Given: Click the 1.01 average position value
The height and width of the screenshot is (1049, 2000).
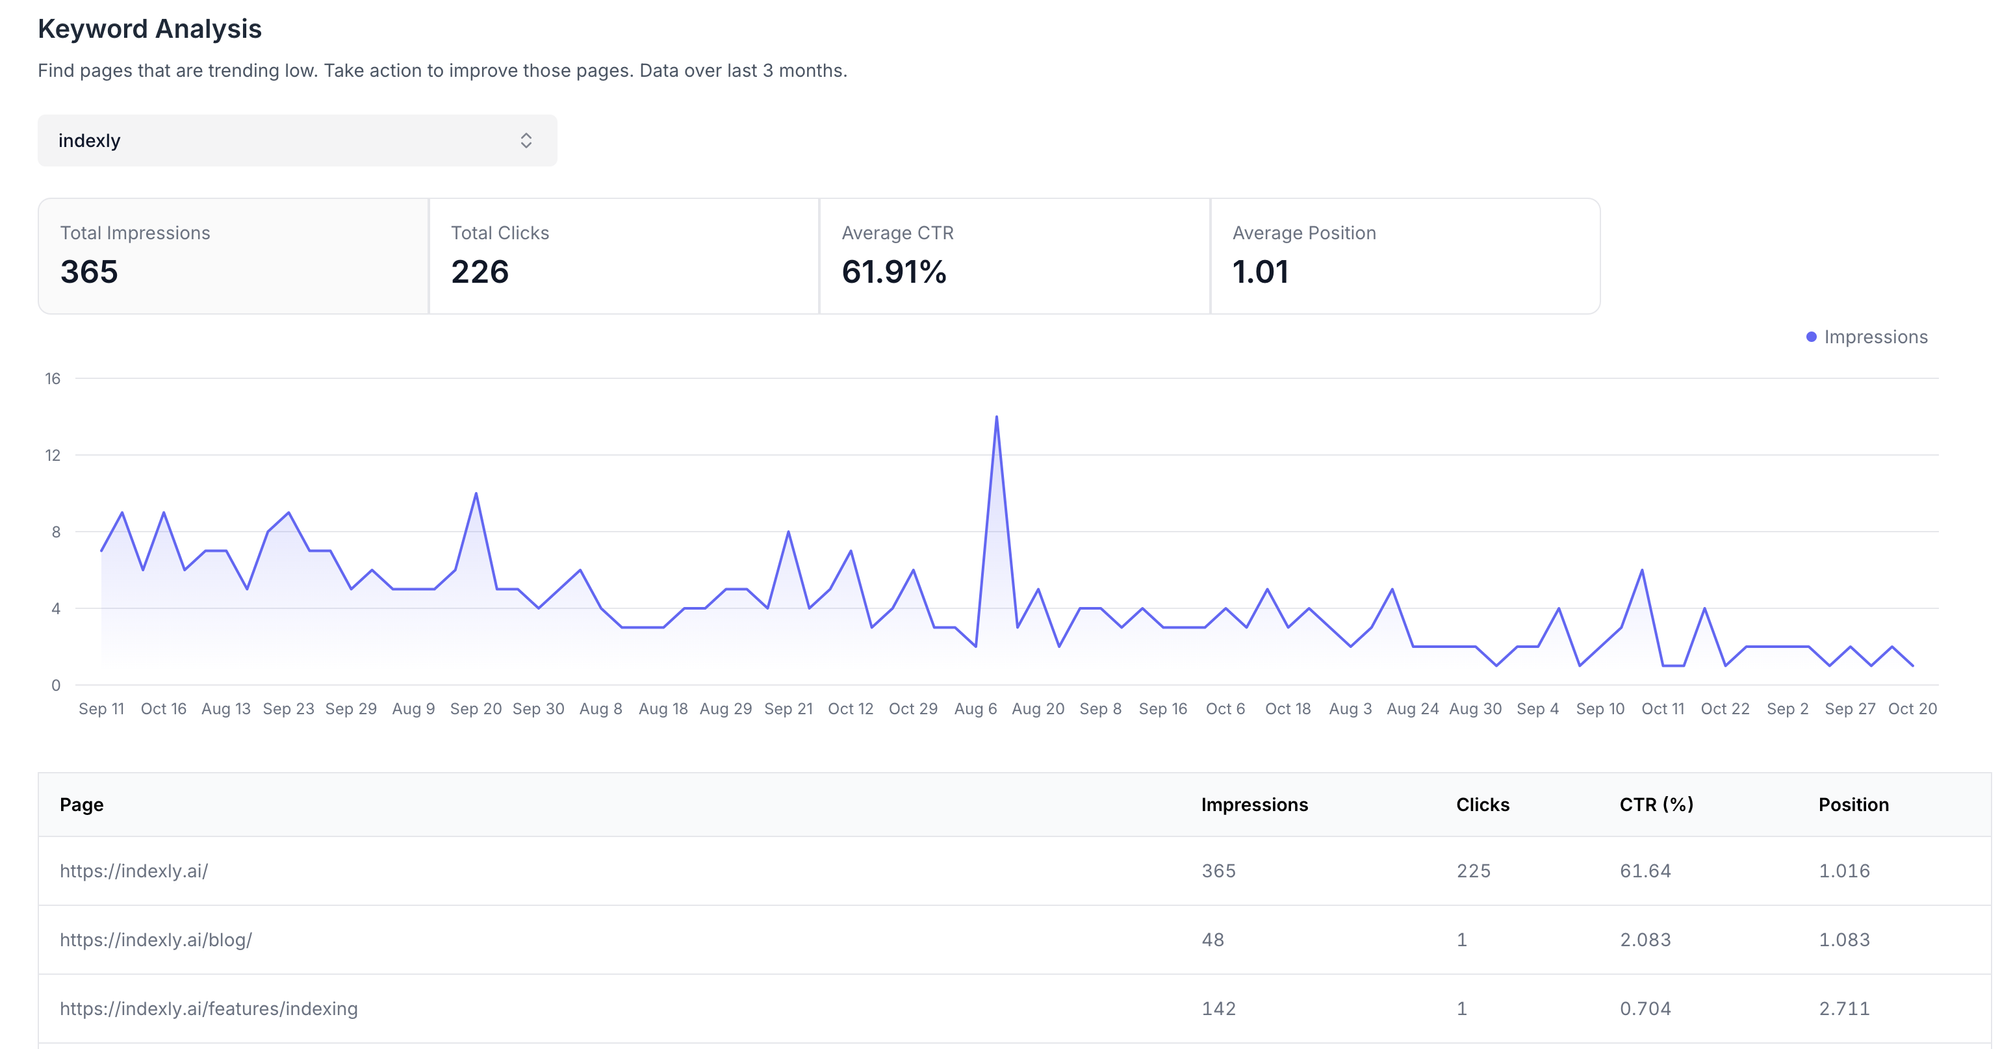Looking at the screenshot, I should click(x=1260, y=272).
